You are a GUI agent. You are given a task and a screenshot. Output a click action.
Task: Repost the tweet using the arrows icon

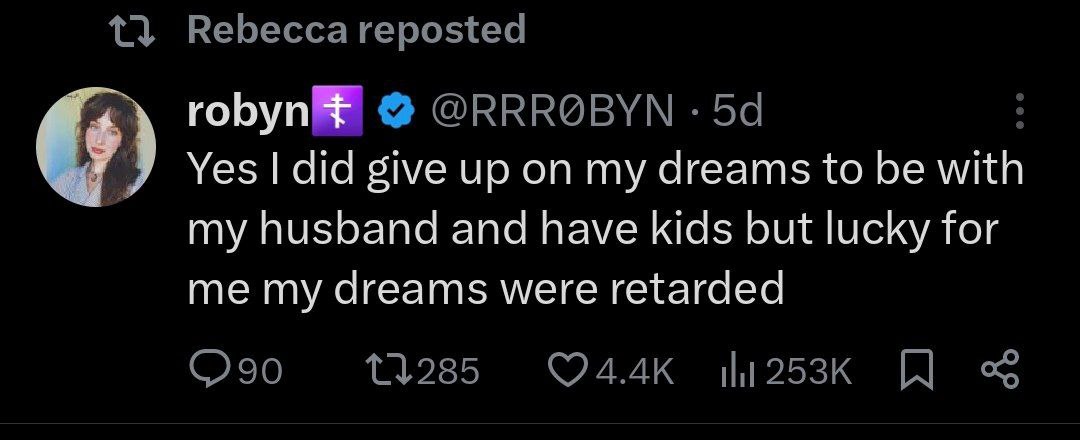(x=385, y=371)
